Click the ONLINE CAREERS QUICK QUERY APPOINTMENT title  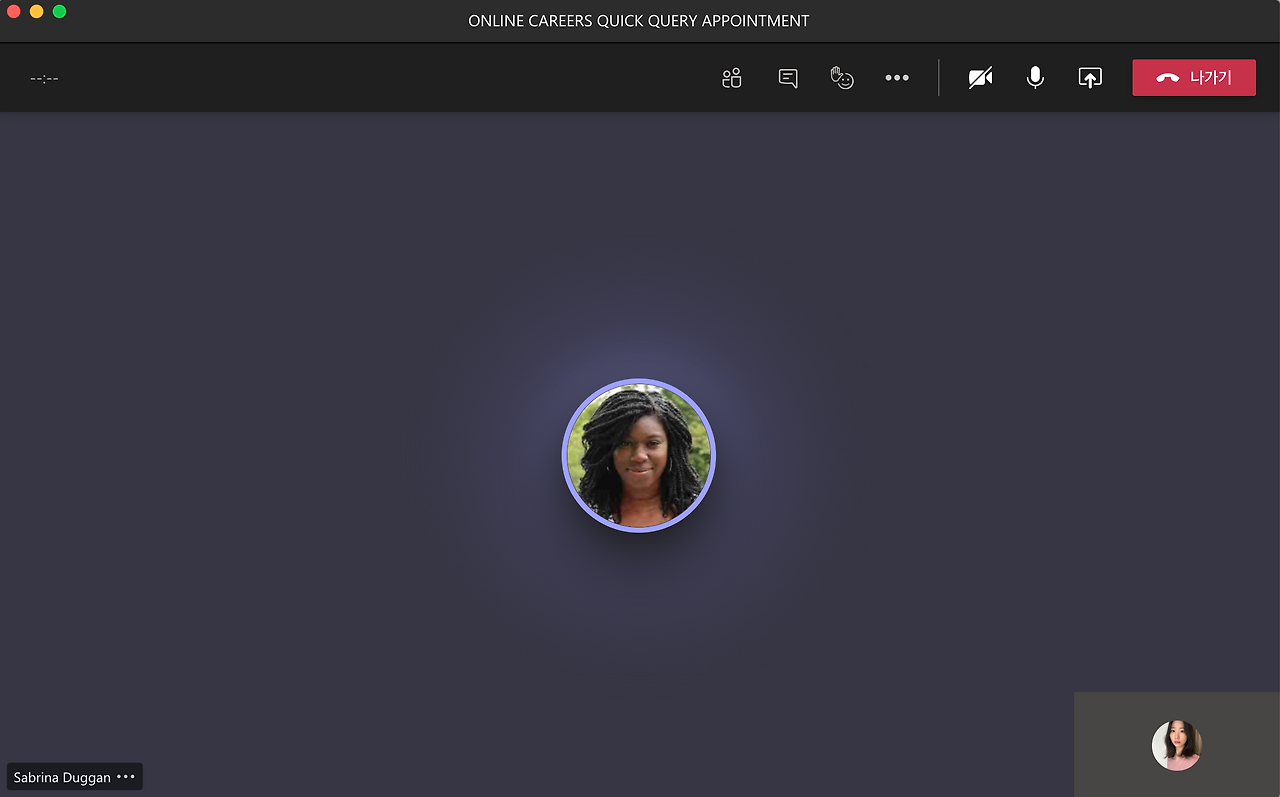click(639, 20)
